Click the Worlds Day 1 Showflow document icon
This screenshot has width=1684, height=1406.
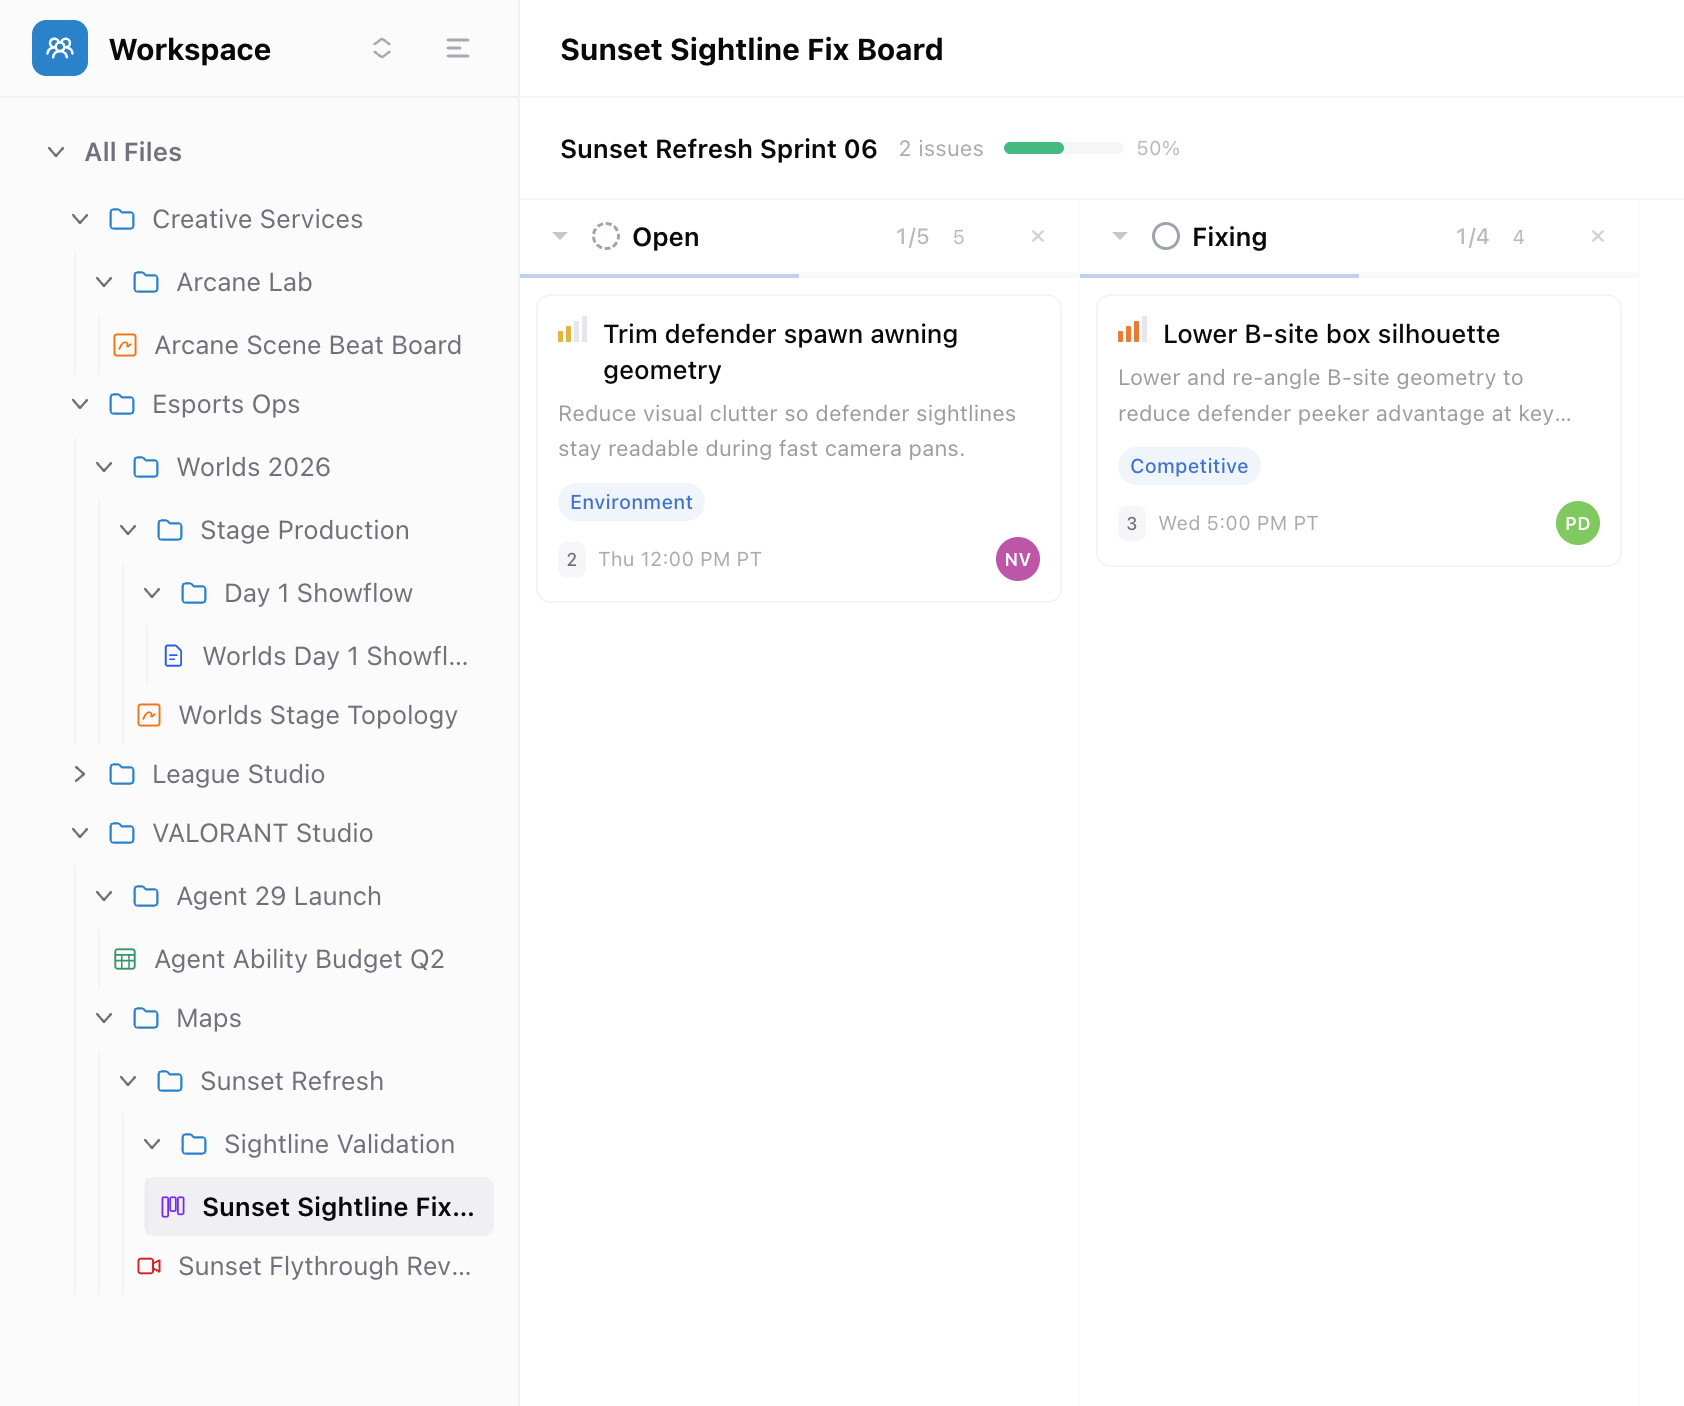tap(173, 656)
